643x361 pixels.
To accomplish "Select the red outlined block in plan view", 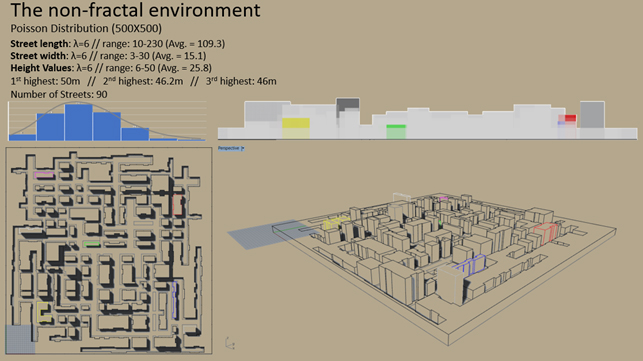I will point(178,205).
